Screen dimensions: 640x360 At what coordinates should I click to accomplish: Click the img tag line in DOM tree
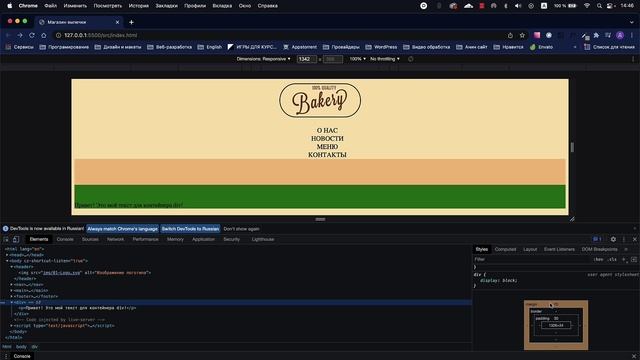coord(85,273)
